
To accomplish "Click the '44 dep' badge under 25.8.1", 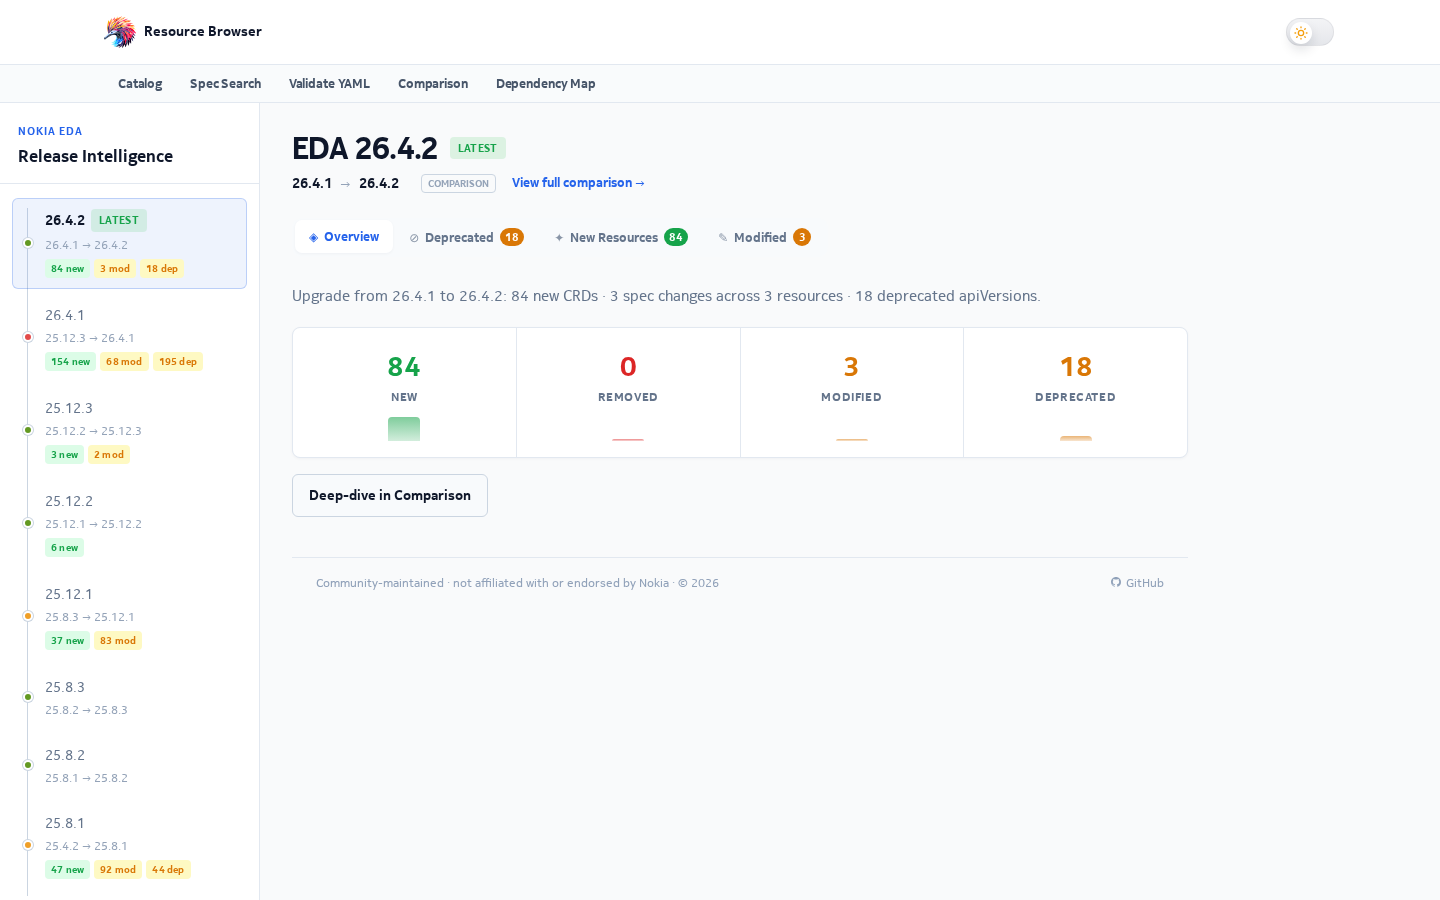I will [168, 870].
